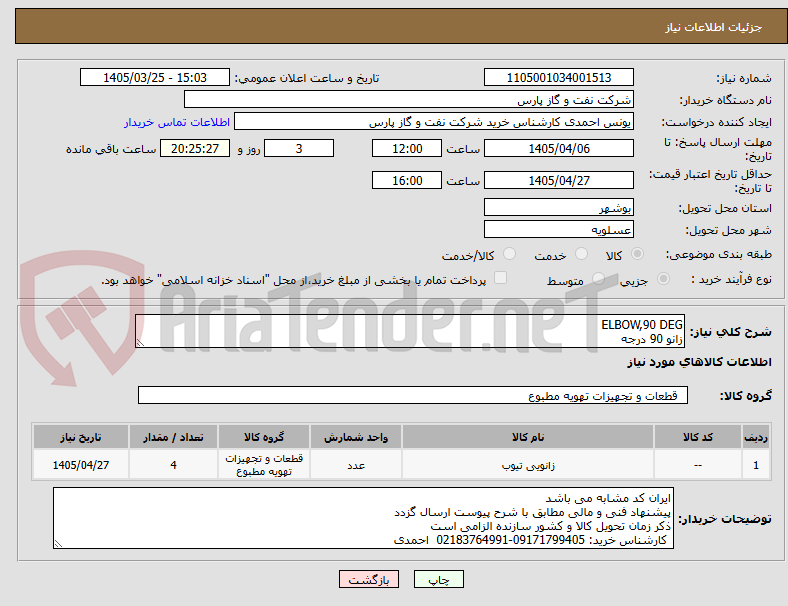Click the resize handle of description textarea
The height and width of the screenshot is (606, 788).
(x=140, y=343)
